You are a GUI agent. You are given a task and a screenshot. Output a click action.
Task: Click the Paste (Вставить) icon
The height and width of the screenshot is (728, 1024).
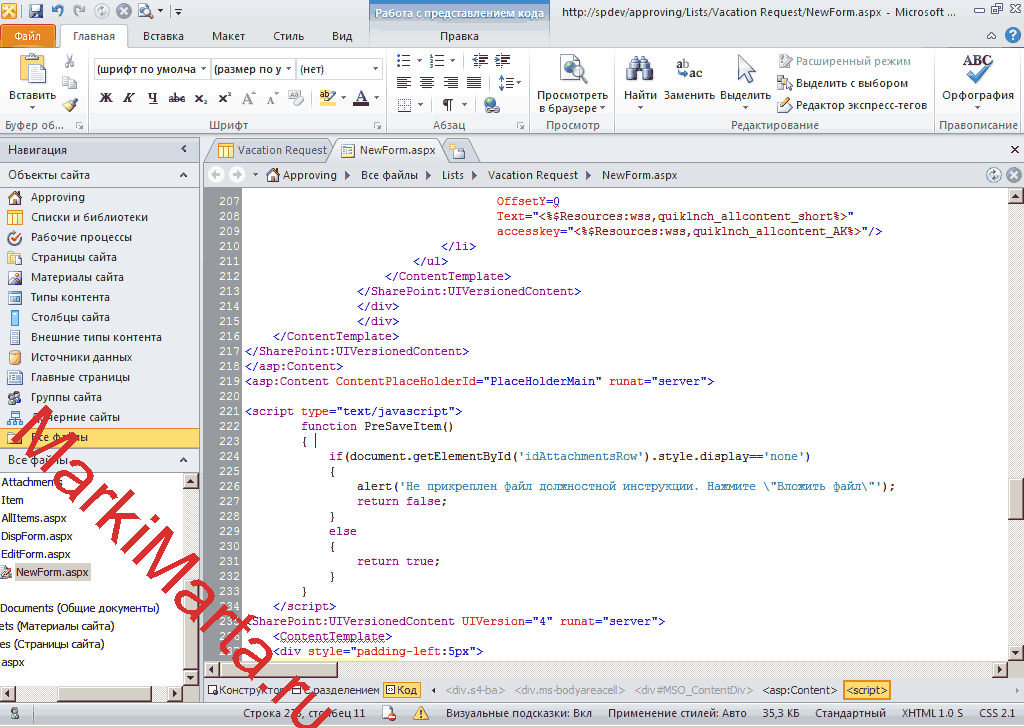point(33,72)
